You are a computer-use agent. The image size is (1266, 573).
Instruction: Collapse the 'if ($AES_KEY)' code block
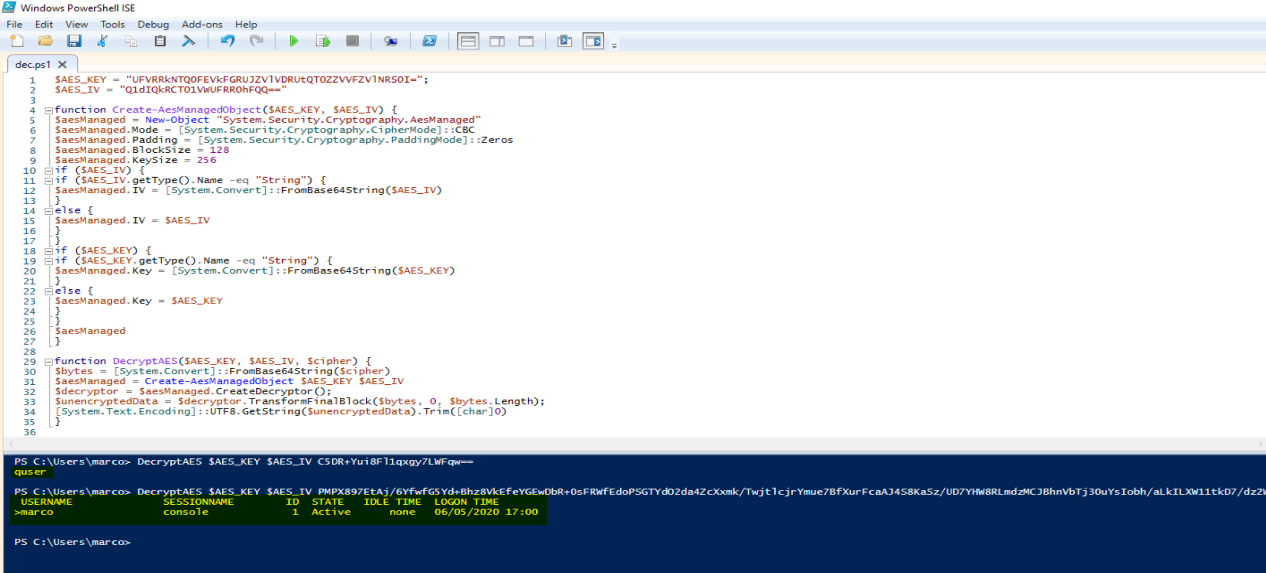[49, 250]
